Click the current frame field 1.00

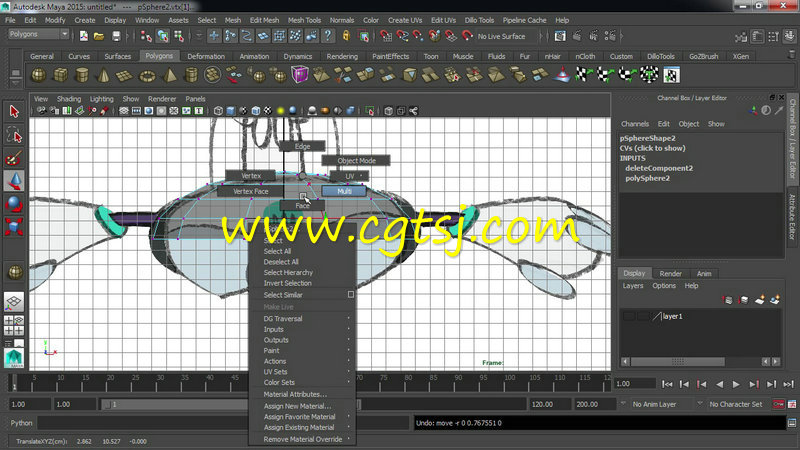[635, 384]
